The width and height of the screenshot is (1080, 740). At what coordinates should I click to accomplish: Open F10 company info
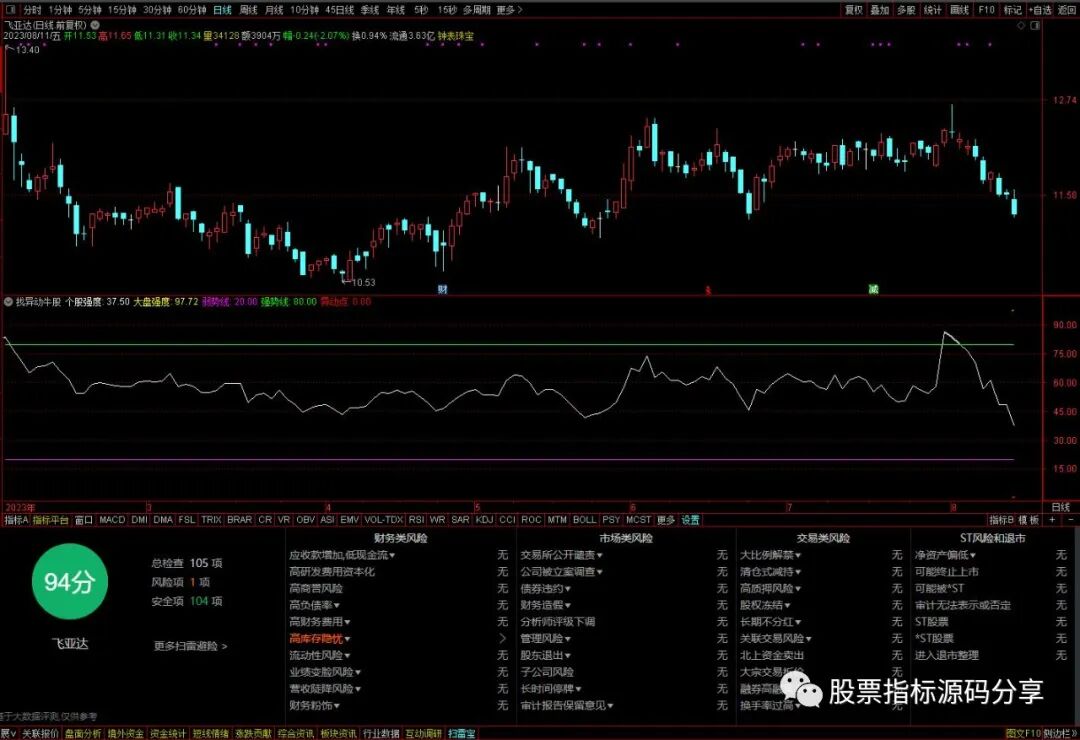pyautogui.click(x=986, y=10)
